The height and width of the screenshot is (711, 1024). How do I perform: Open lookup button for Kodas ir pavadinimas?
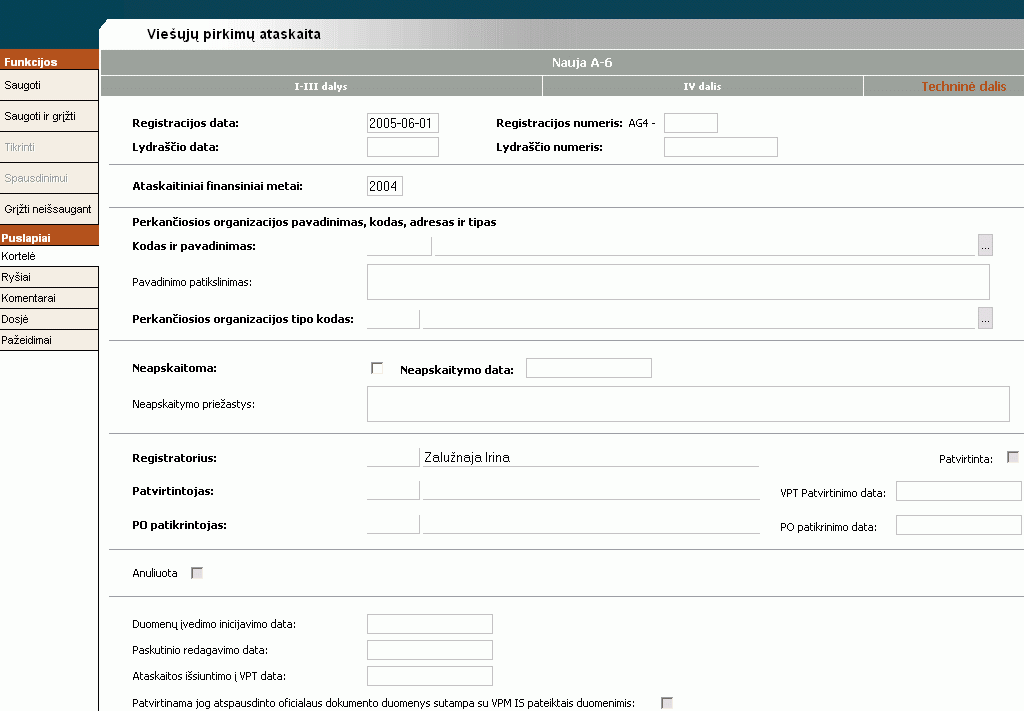coord(985,245)
